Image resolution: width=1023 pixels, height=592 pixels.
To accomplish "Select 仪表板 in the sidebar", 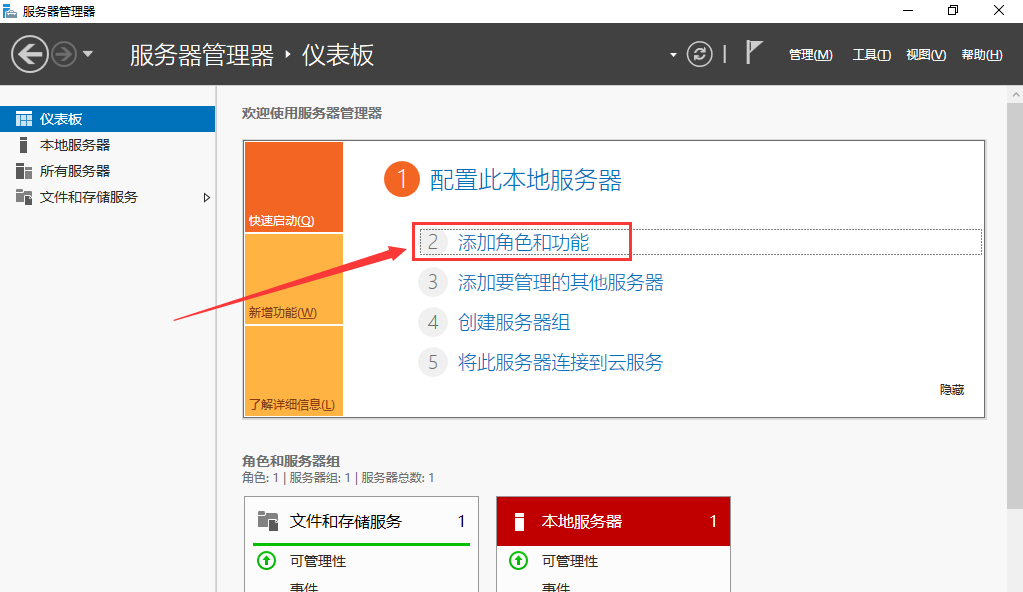I will (108, 119).
